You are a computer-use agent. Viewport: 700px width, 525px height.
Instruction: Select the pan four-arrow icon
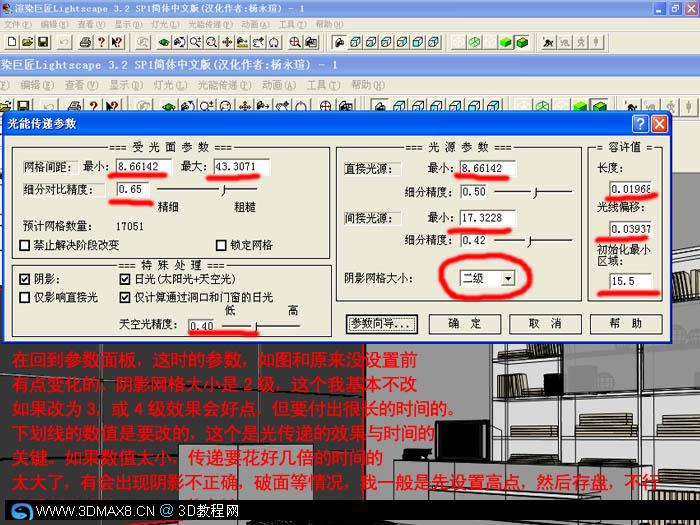click(x=227, y=42)
